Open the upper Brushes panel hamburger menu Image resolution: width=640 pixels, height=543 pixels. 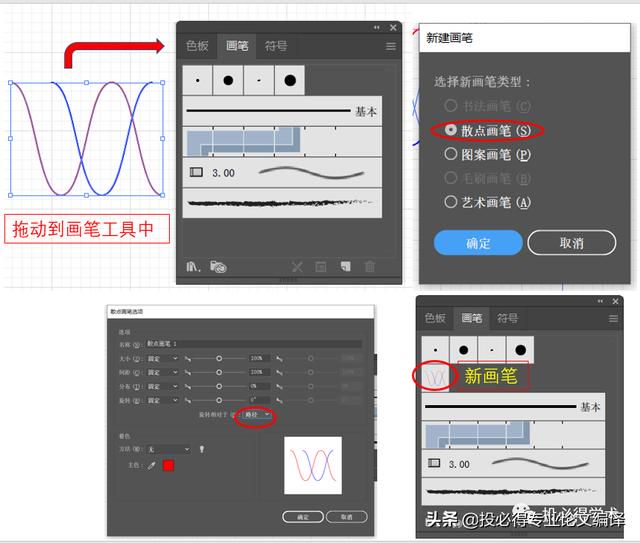[391, 46]
